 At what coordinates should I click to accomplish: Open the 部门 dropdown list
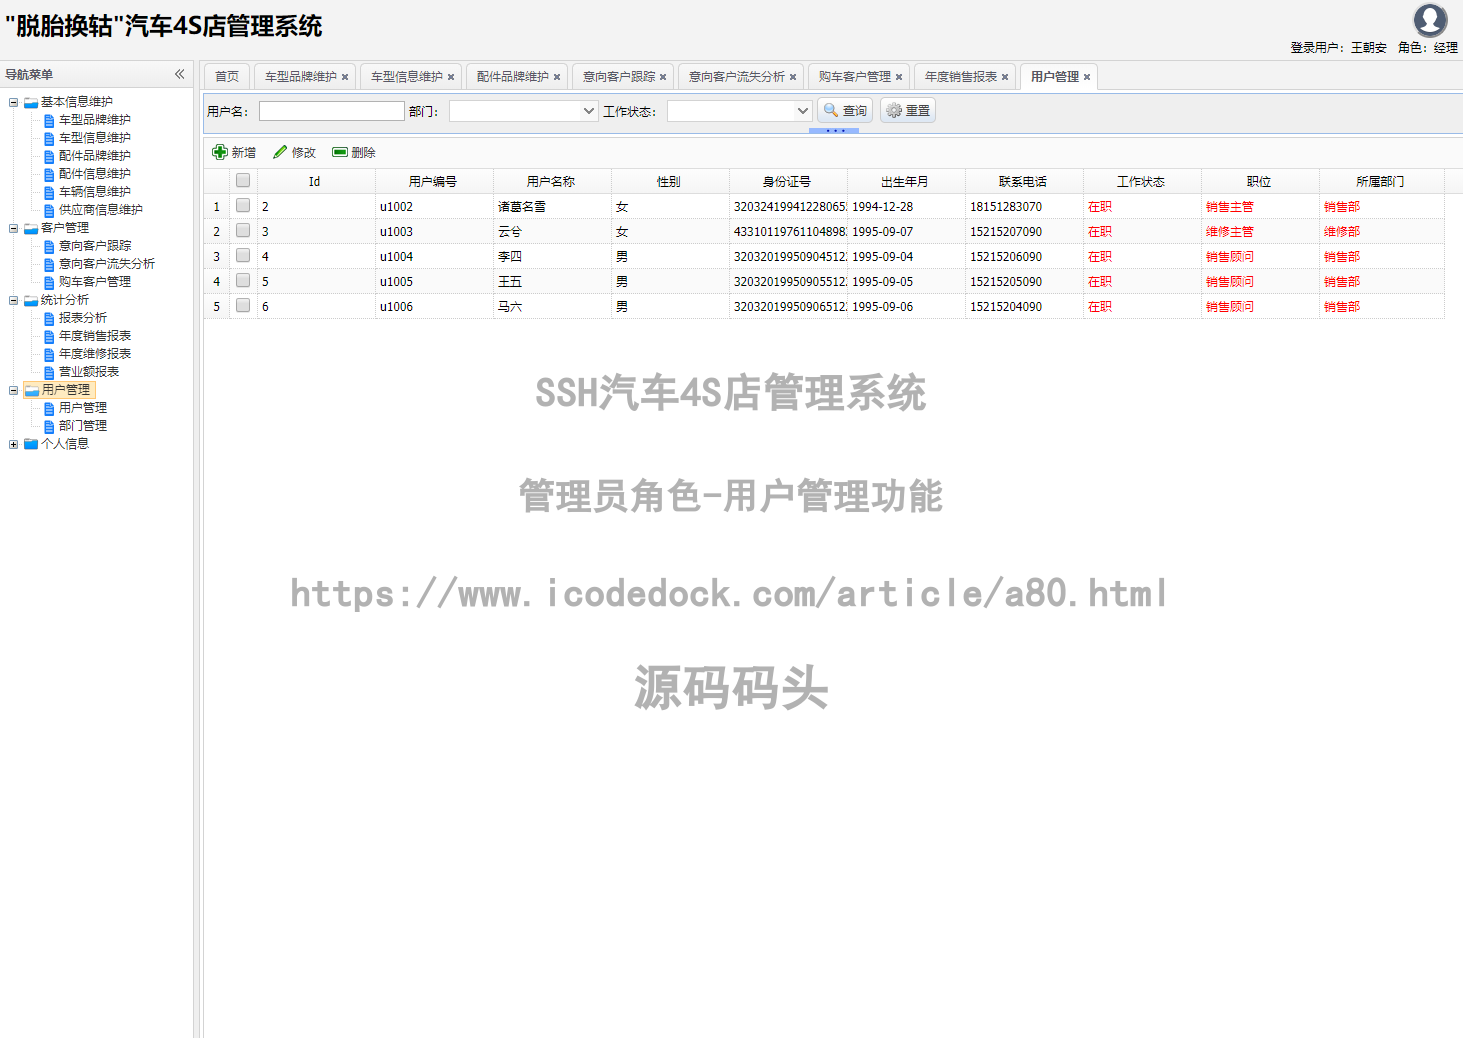coord(589,111)
